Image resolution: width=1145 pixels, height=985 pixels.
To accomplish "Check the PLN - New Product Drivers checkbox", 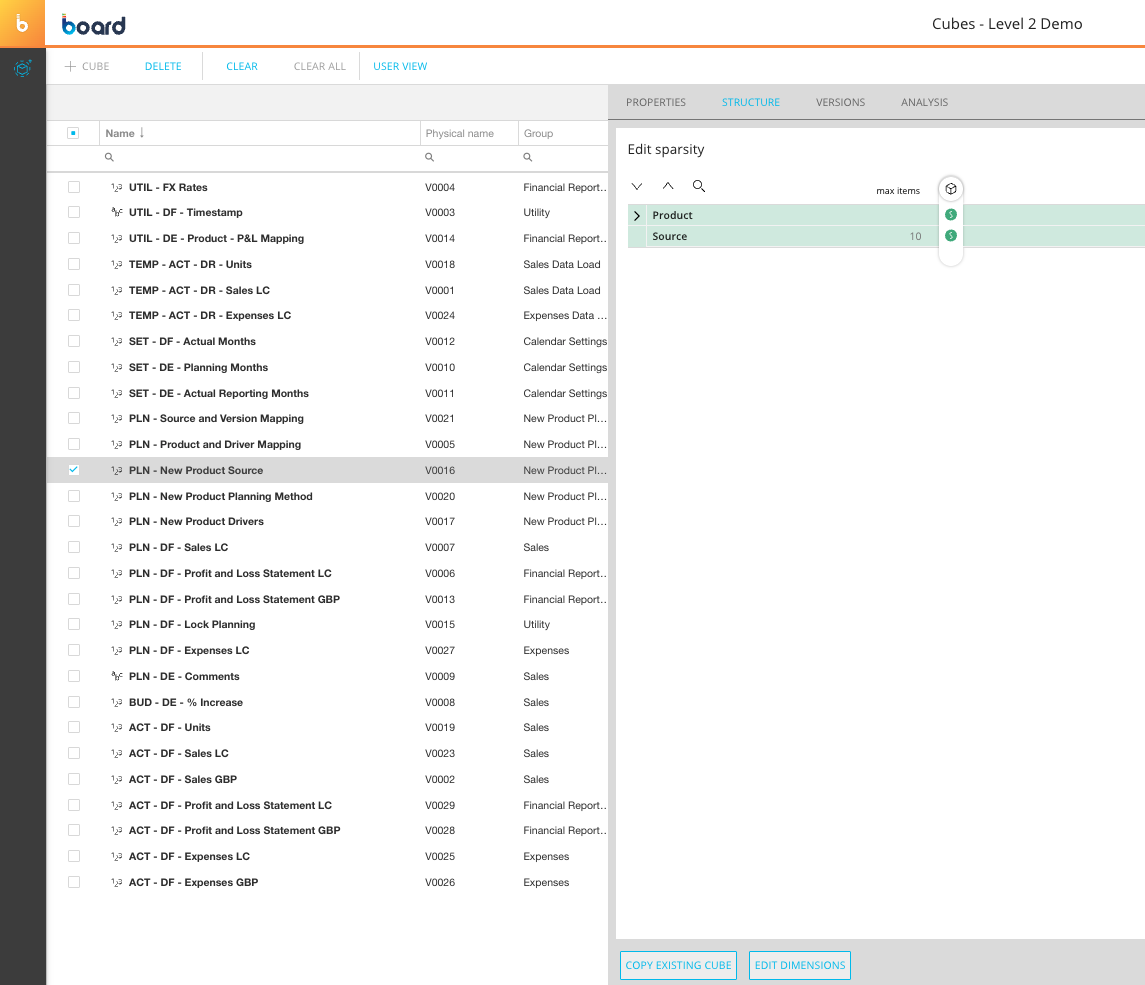I will coord(74,521).
